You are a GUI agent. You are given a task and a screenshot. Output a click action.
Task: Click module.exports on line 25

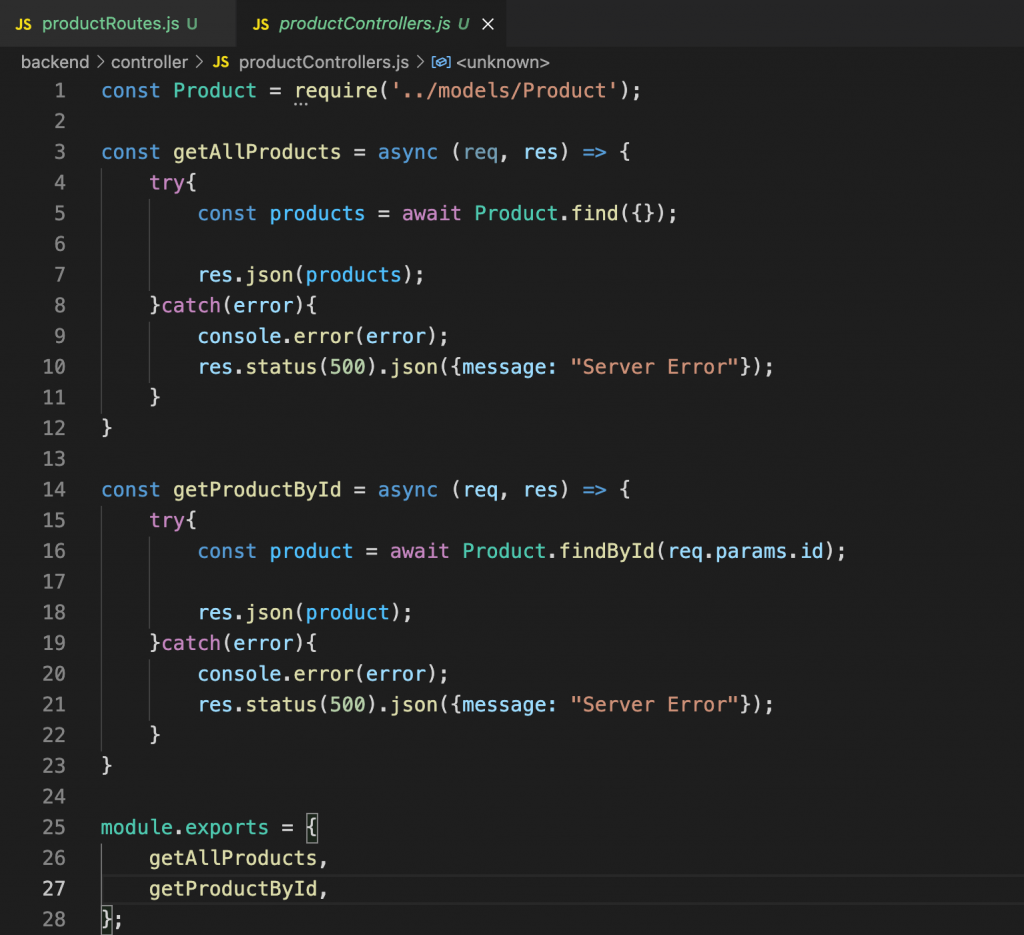click(184, 827)
